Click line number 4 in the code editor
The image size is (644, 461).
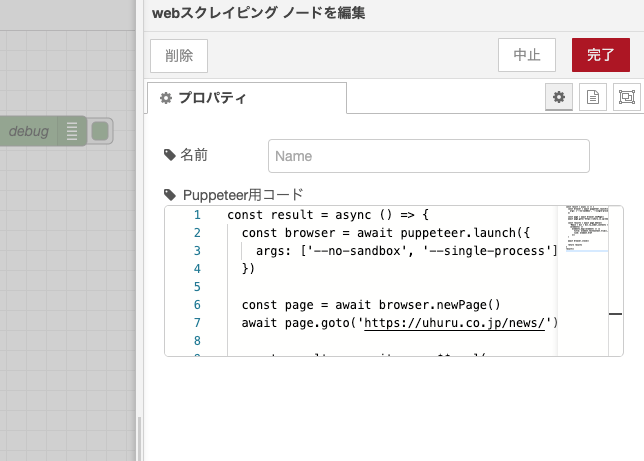coord(197,269)
